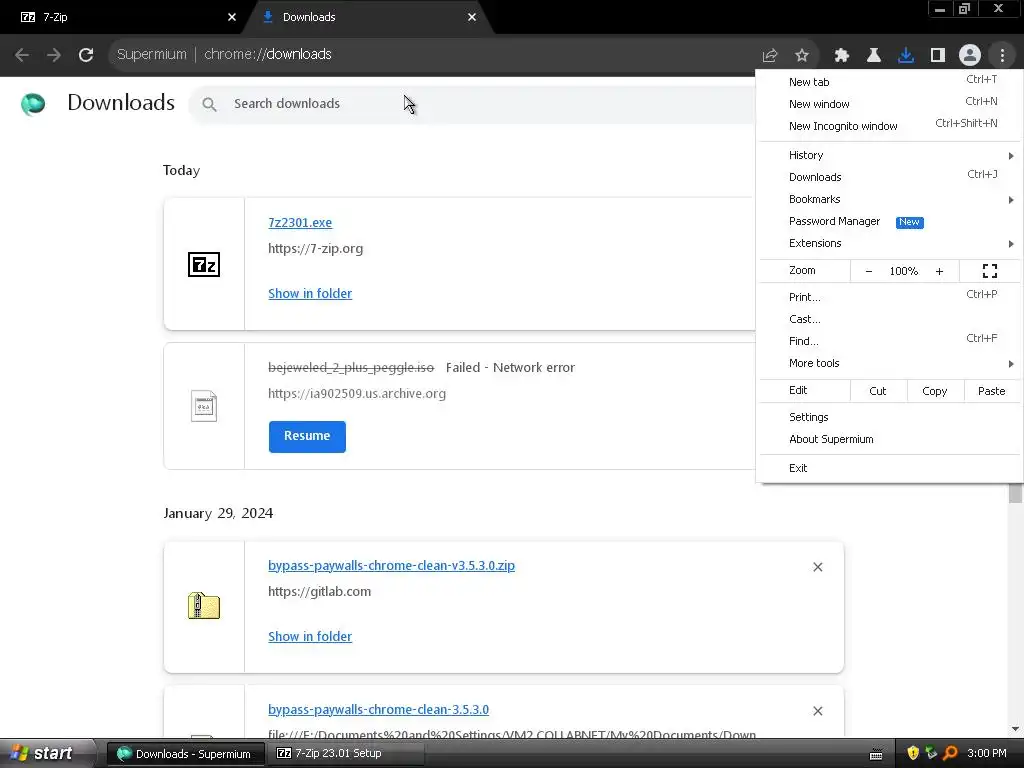Open the flask experiments icon
1024x768 pixels.
click(x=874, y=56)
